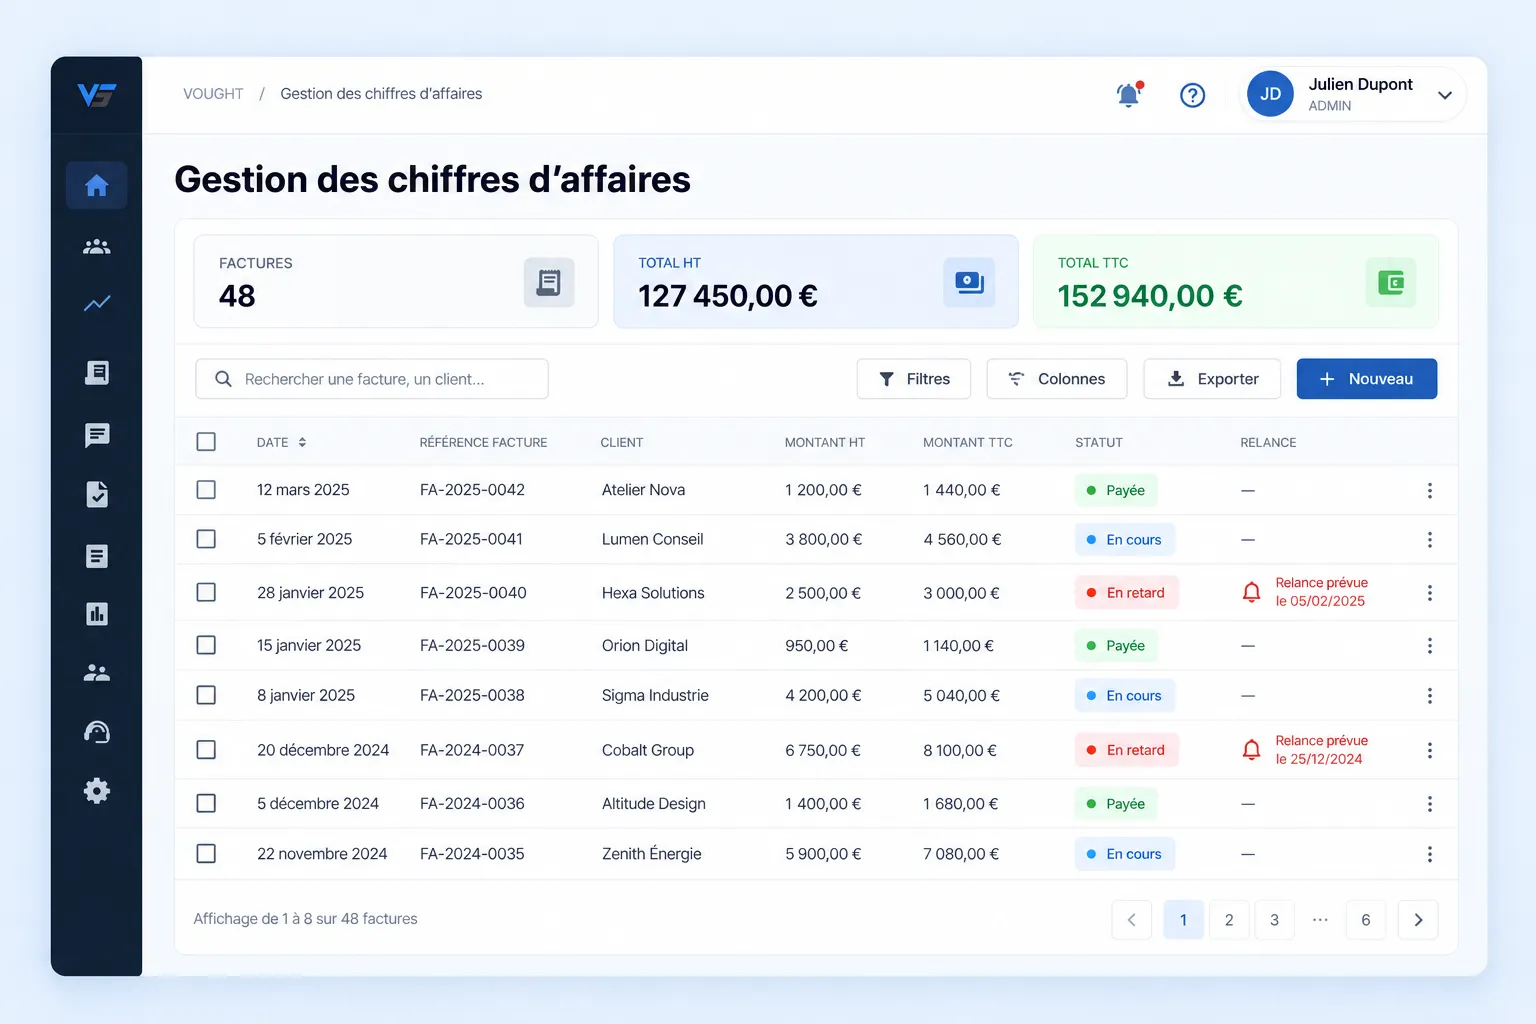Click the notification bell in header
The image size is (1536, 1024).
[1129, 95]
